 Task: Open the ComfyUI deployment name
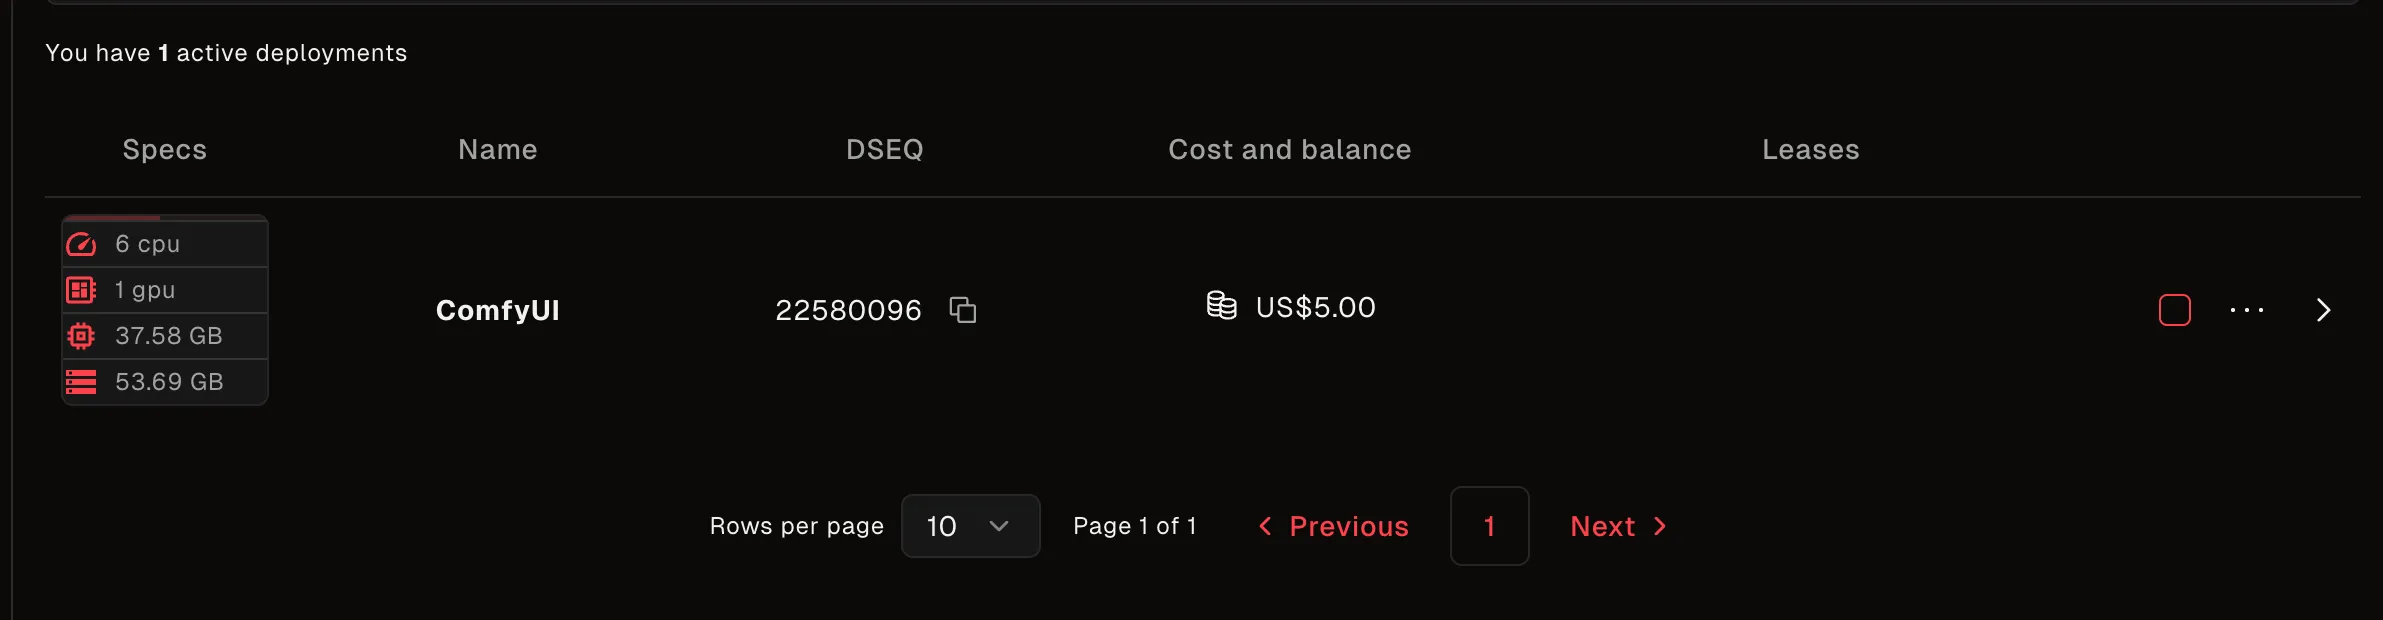point(498,310)
